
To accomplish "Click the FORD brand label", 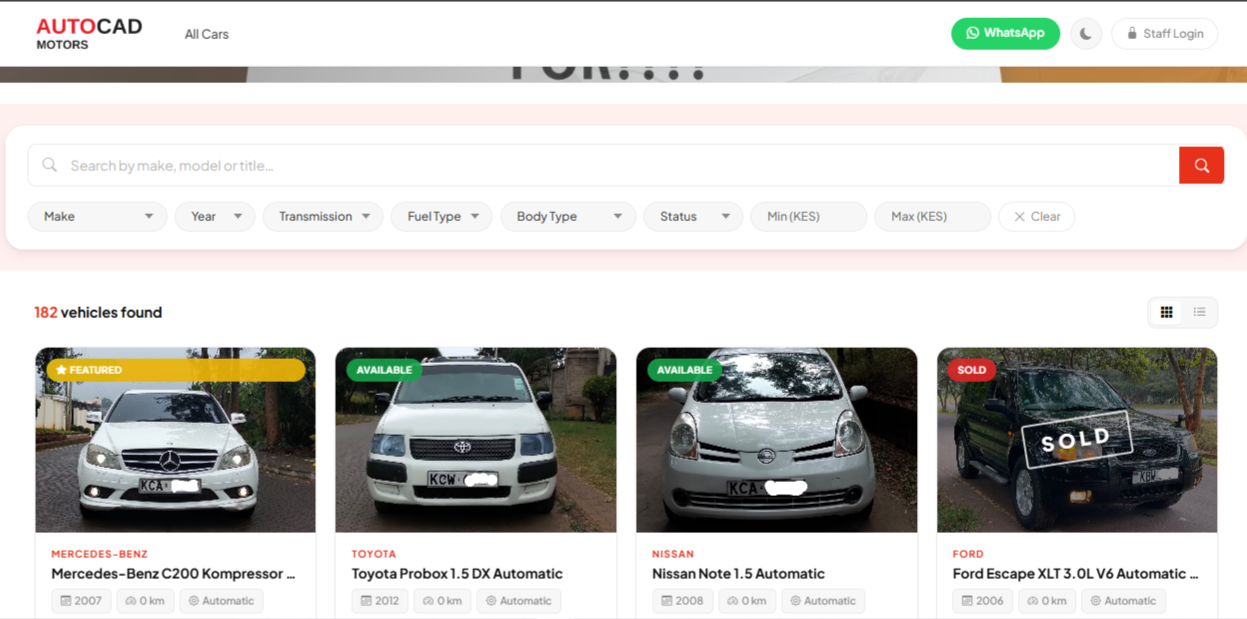I will point(968,554).
